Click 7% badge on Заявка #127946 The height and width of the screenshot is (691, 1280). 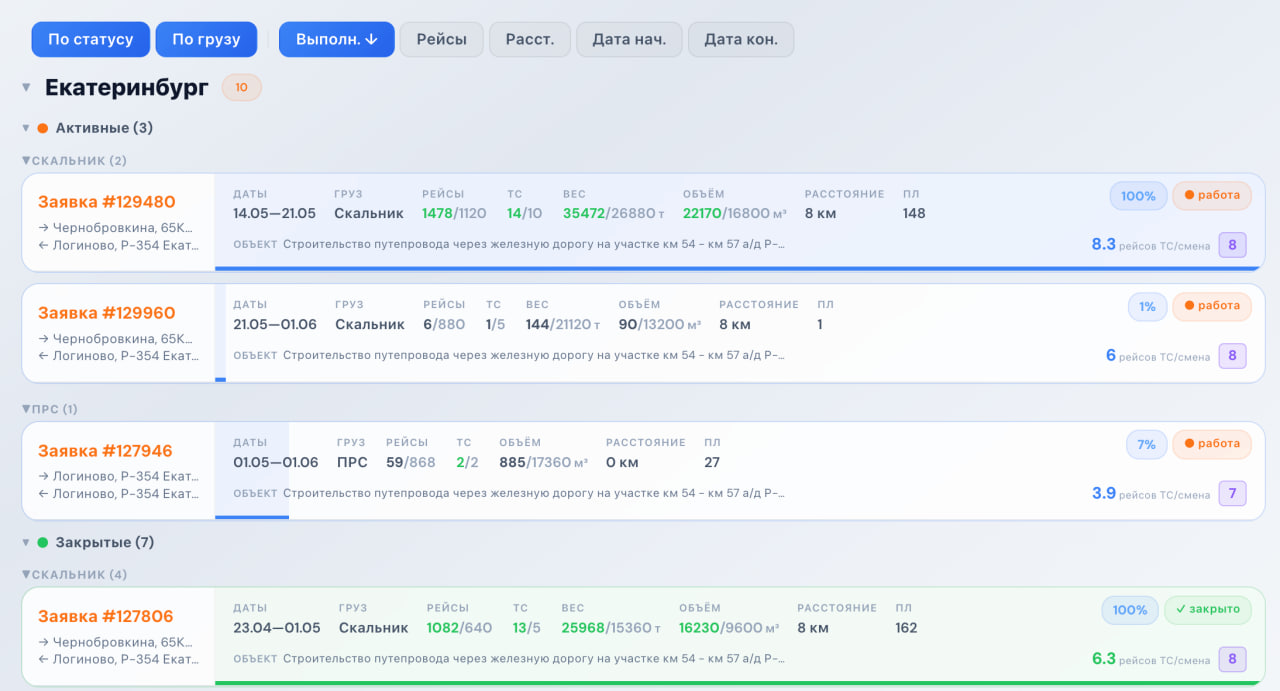1146,444
